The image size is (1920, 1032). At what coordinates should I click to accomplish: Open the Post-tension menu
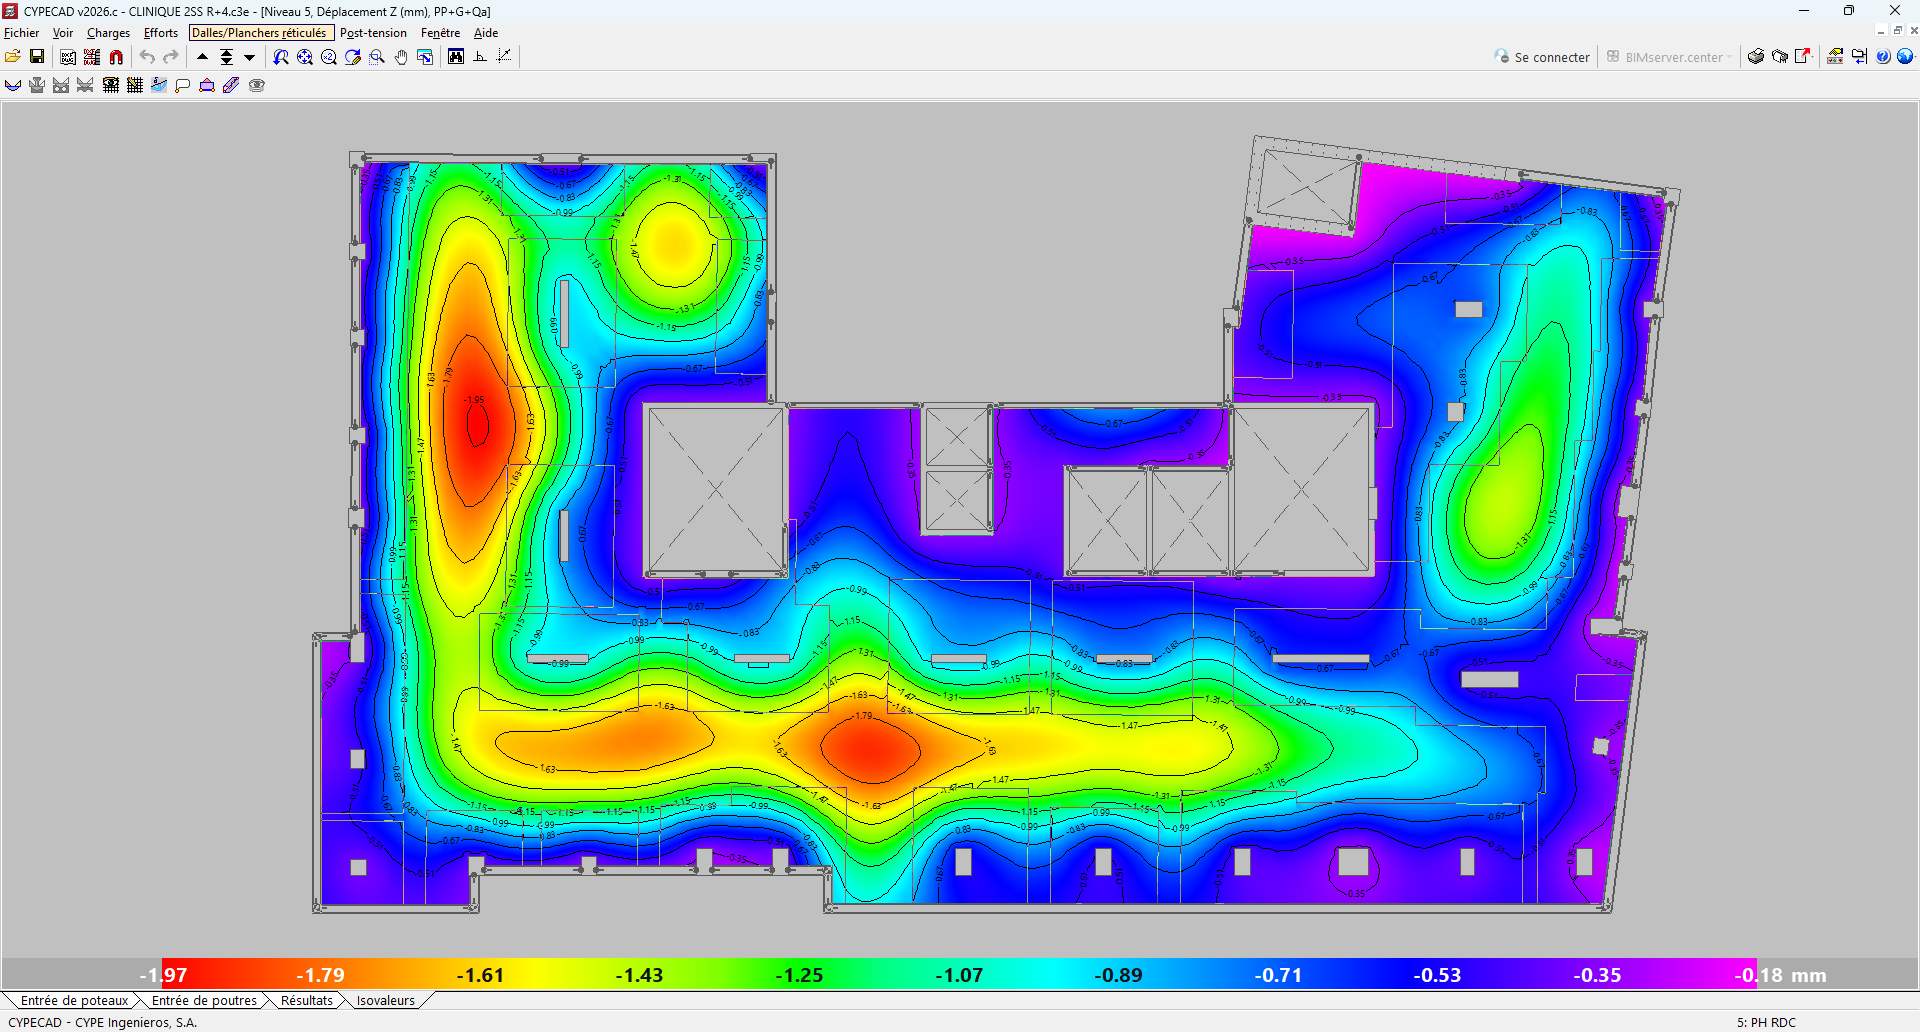(x=373, y=33)
